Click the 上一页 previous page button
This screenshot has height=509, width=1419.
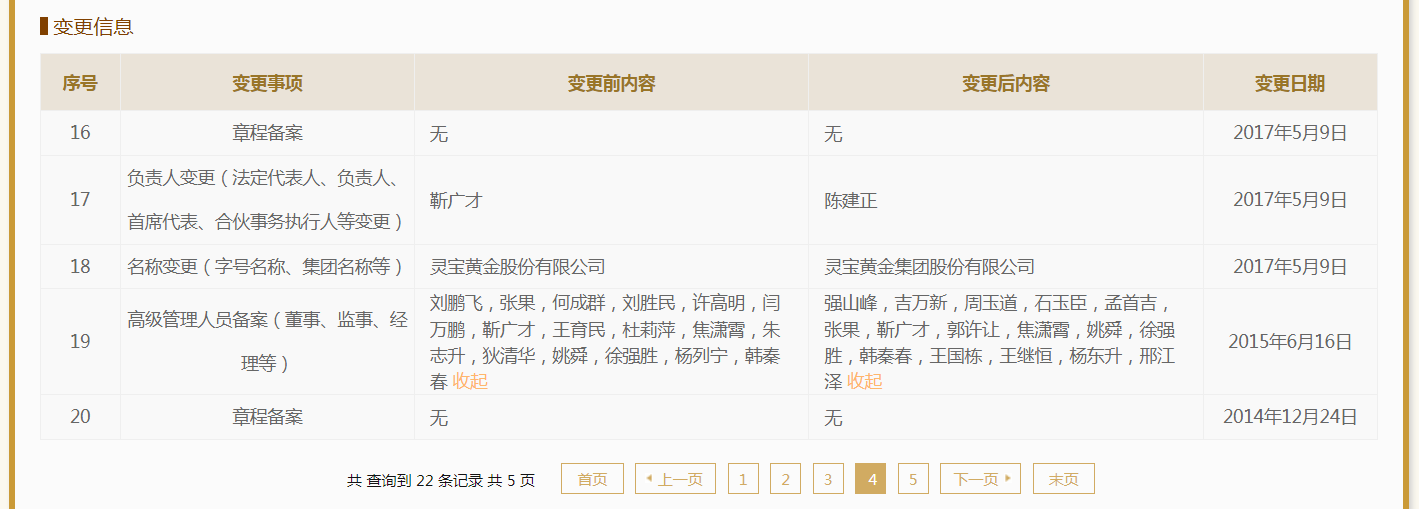click(x=675, y=479)
